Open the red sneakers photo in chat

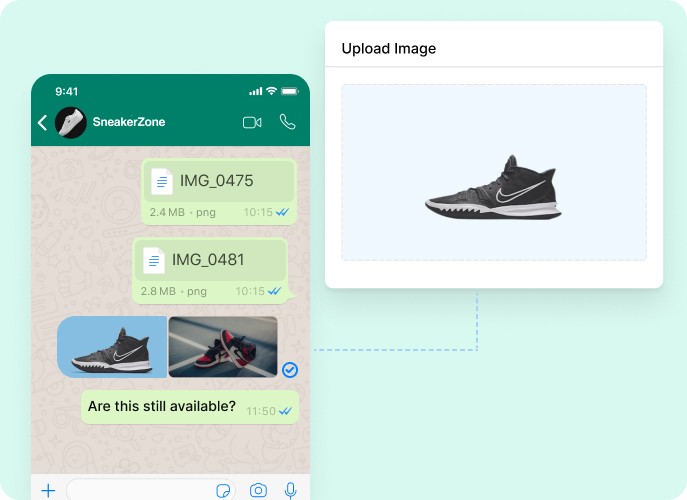tap(223, 347)
